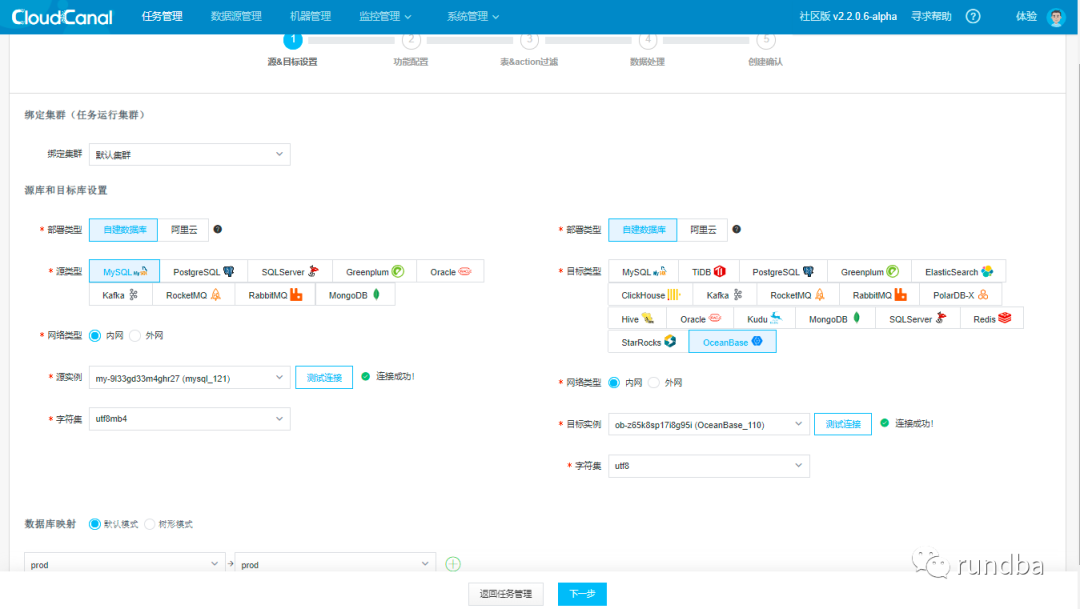This screenshot has width=1080, height=609.
Task: Add database mapping with green plus icon
Action: click(453, 564)
